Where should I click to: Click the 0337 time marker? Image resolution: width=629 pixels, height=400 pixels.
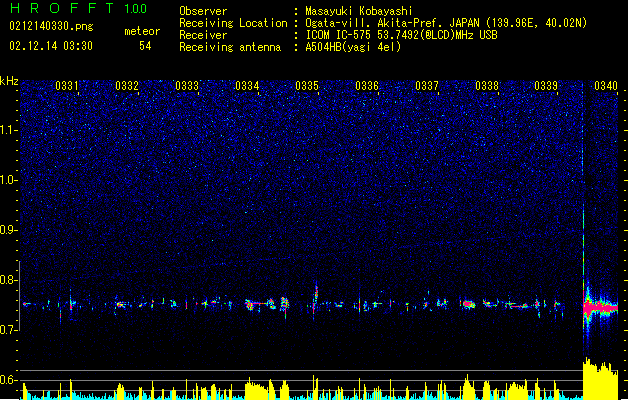[x=427, y=86]
